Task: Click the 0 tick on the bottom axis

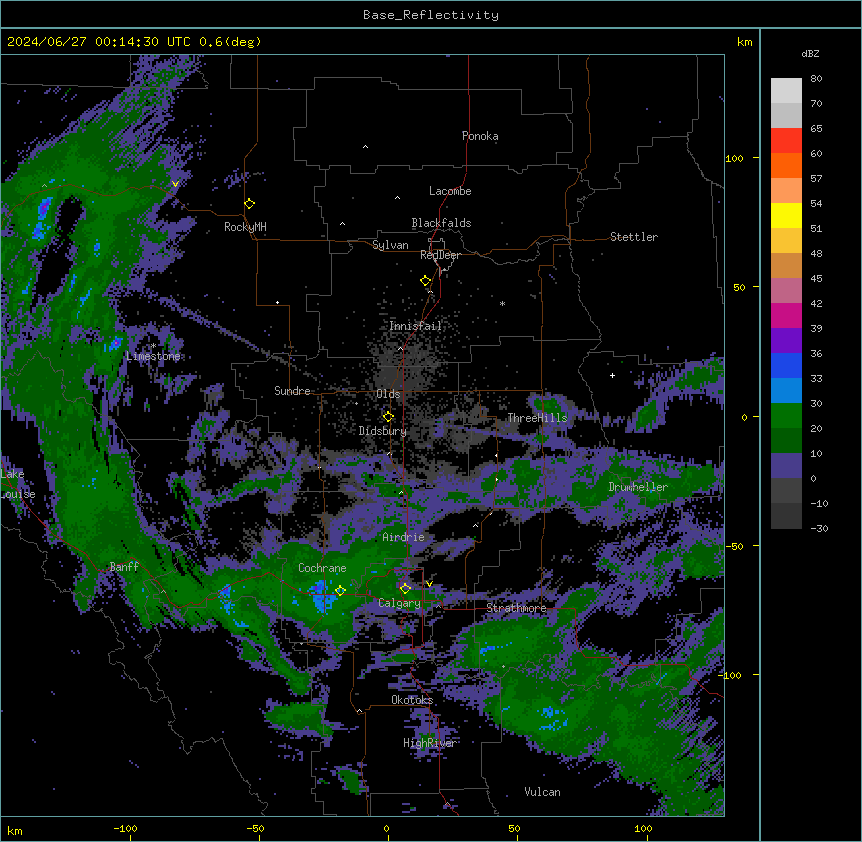Action: coord(386,828)
